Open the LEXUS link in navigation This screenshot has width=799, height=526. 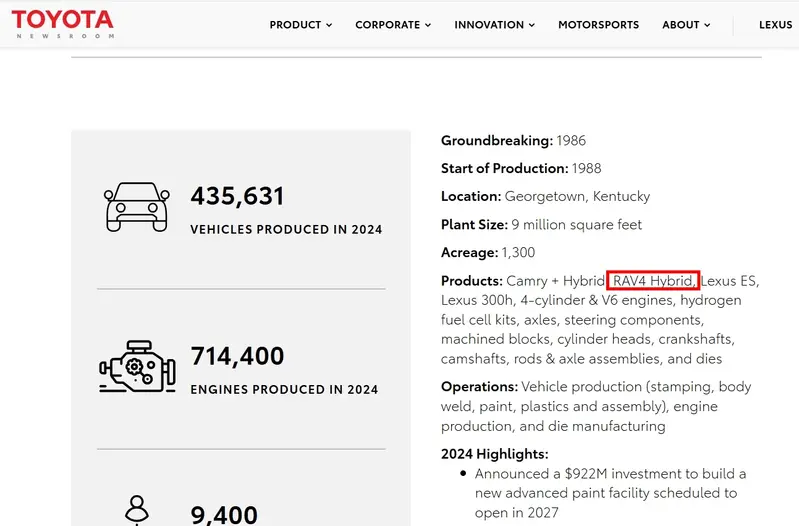[x=776, y=25]
